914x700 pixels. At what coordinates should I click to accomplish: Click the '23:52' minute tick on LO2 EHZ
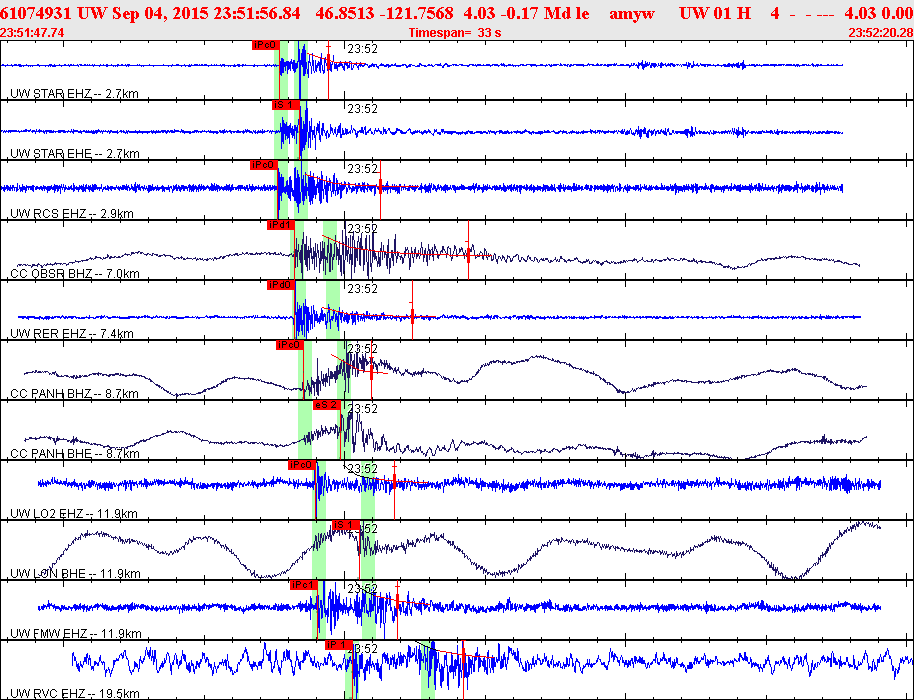coord(363,469)
